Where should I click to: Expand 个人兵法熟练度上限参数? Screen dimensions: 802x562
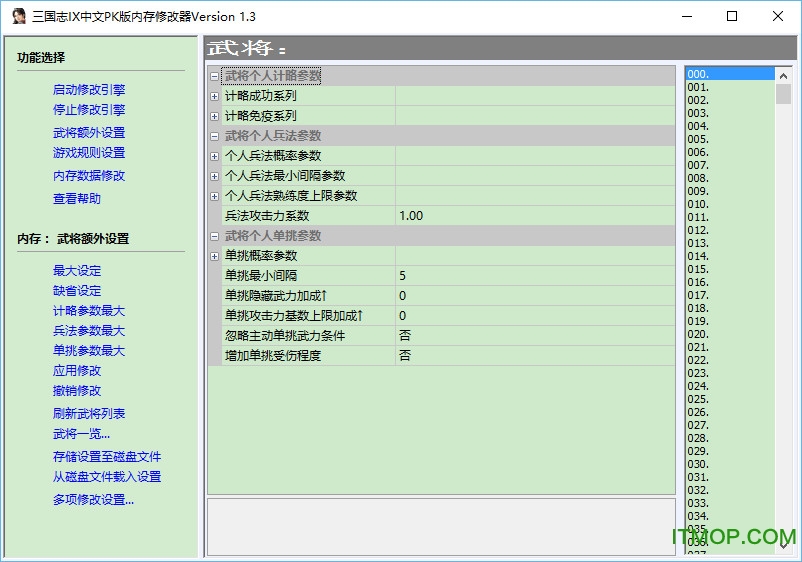coord(214,196)
